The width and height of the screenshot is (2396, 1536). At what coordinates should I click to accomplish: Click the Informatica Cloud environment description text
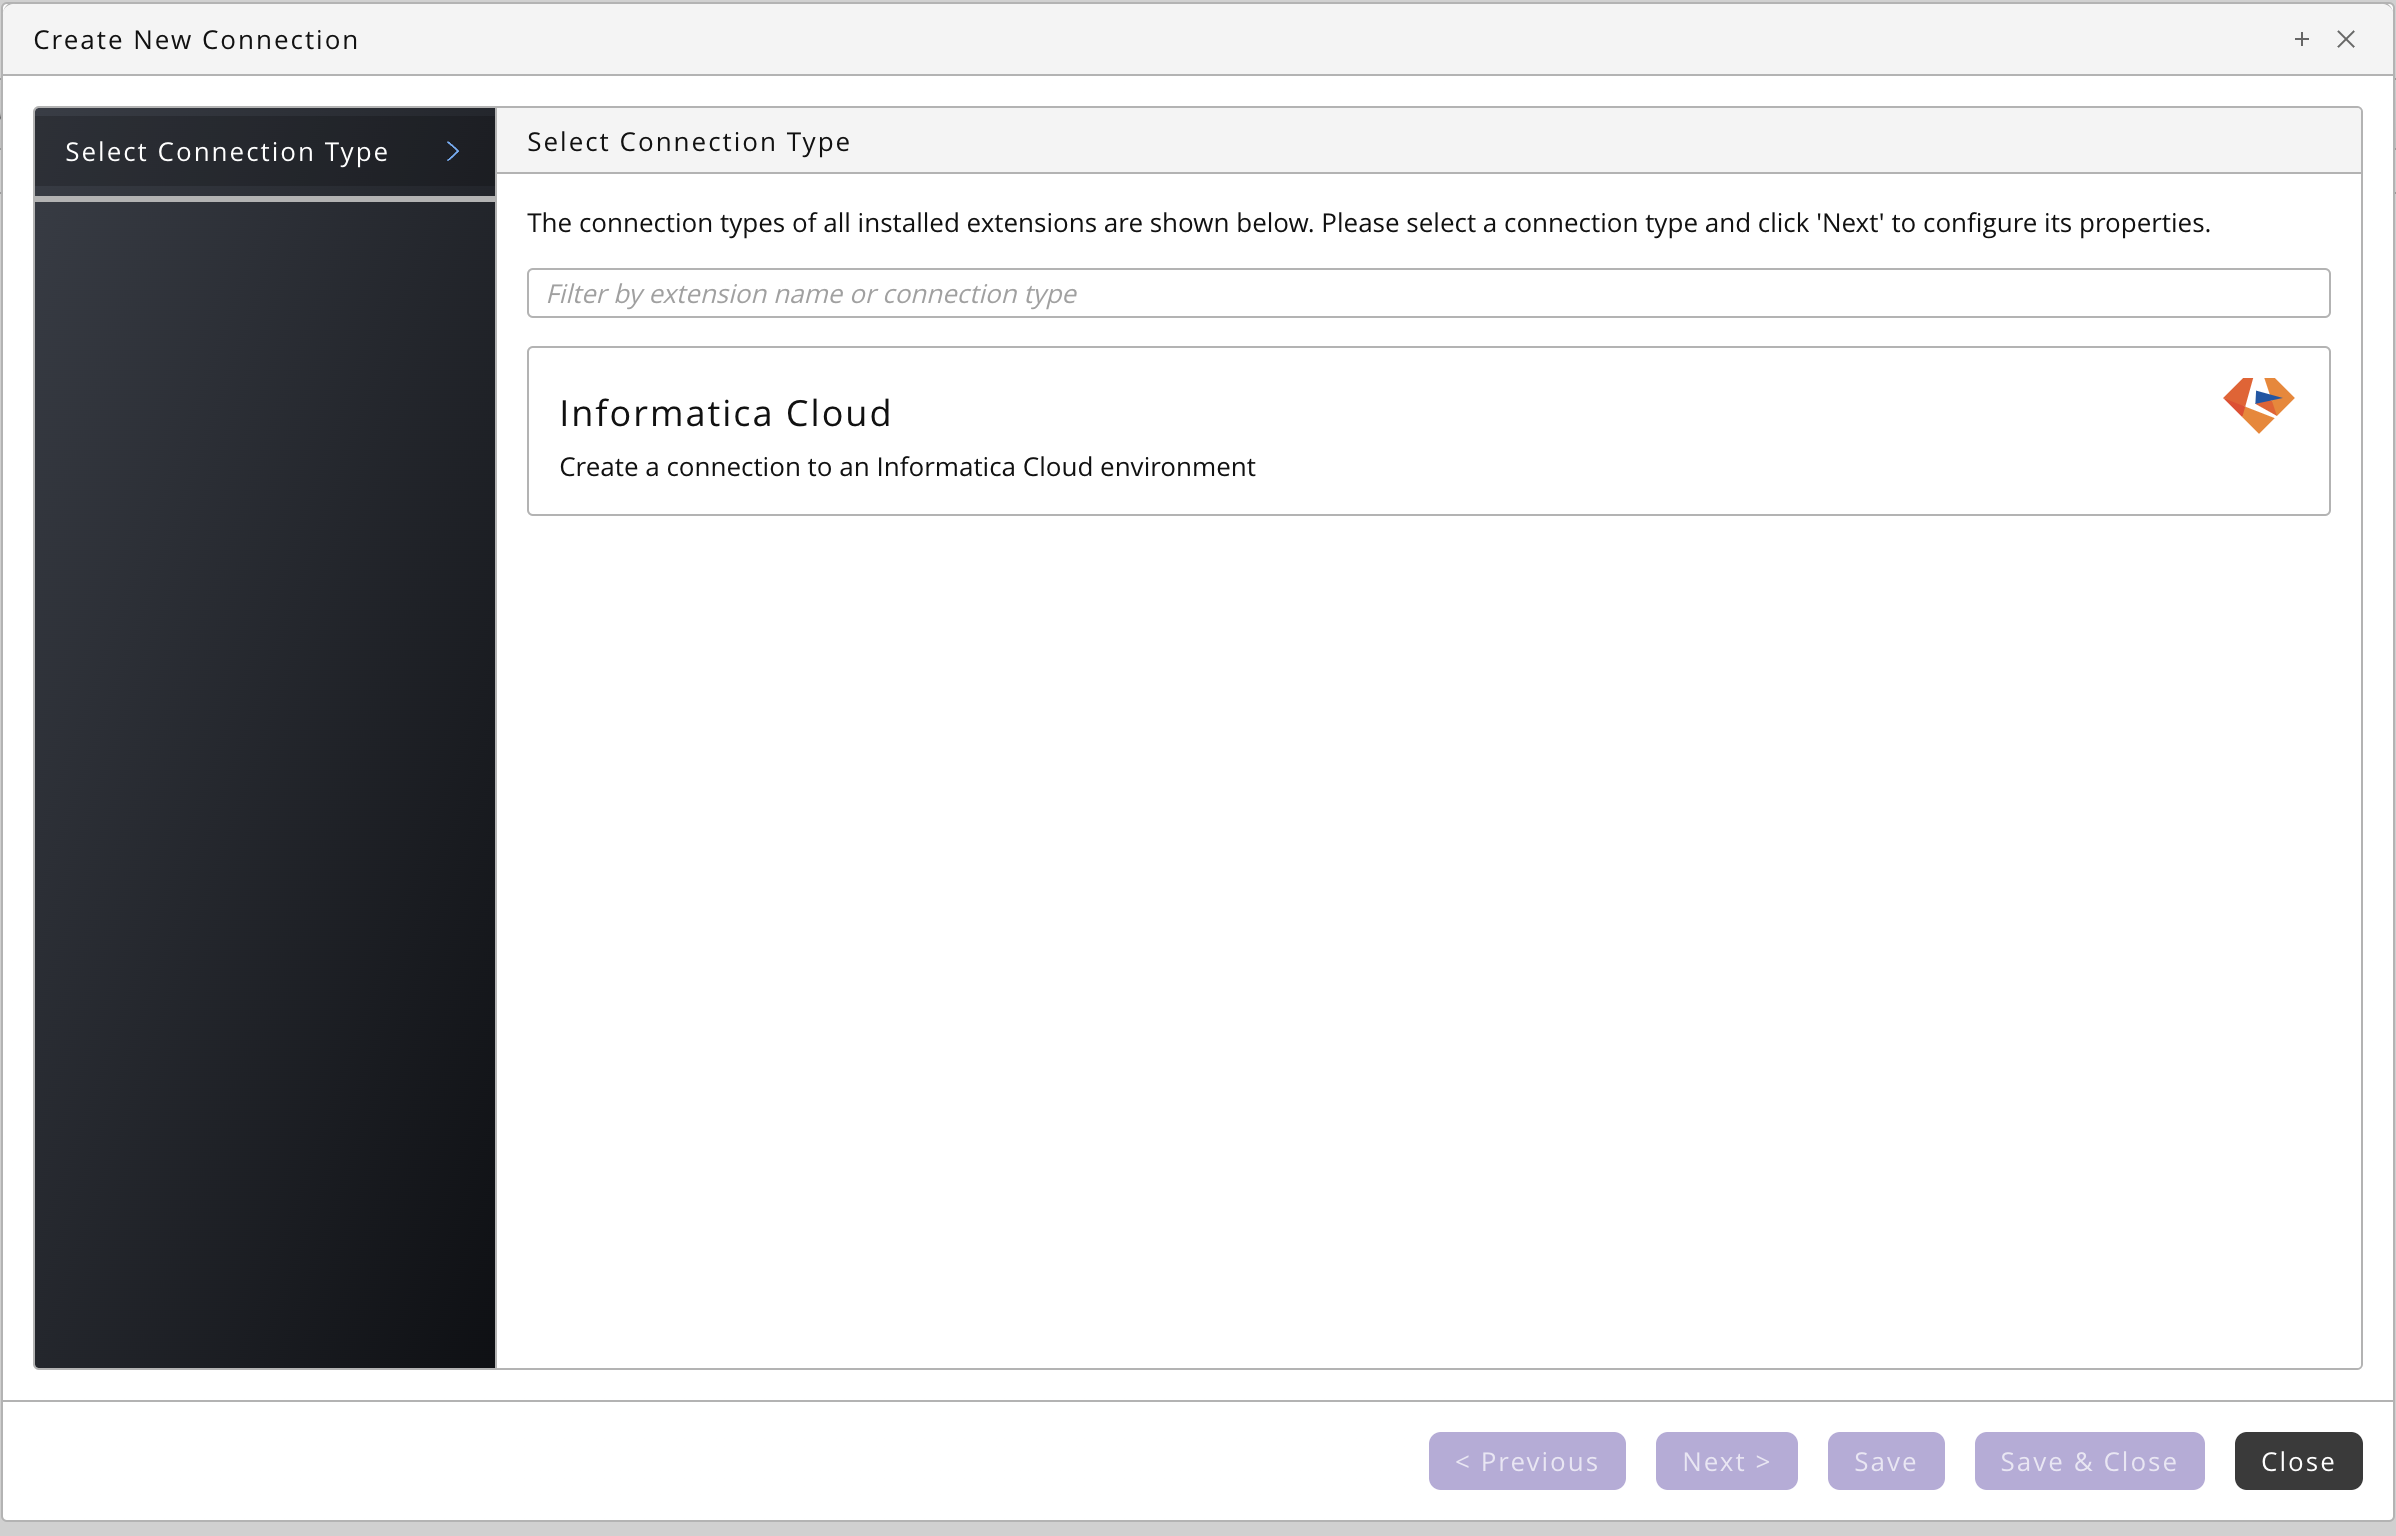click(x=907, y=467)
